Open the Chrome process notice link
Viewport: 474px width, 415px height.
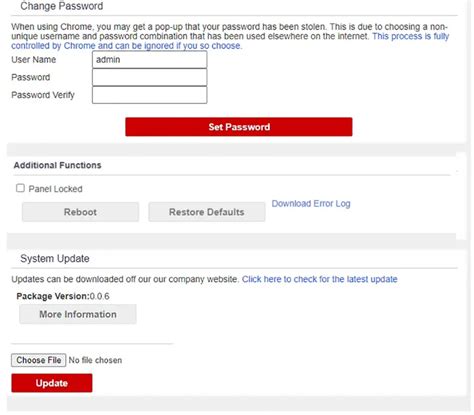(x=230, y=41)
